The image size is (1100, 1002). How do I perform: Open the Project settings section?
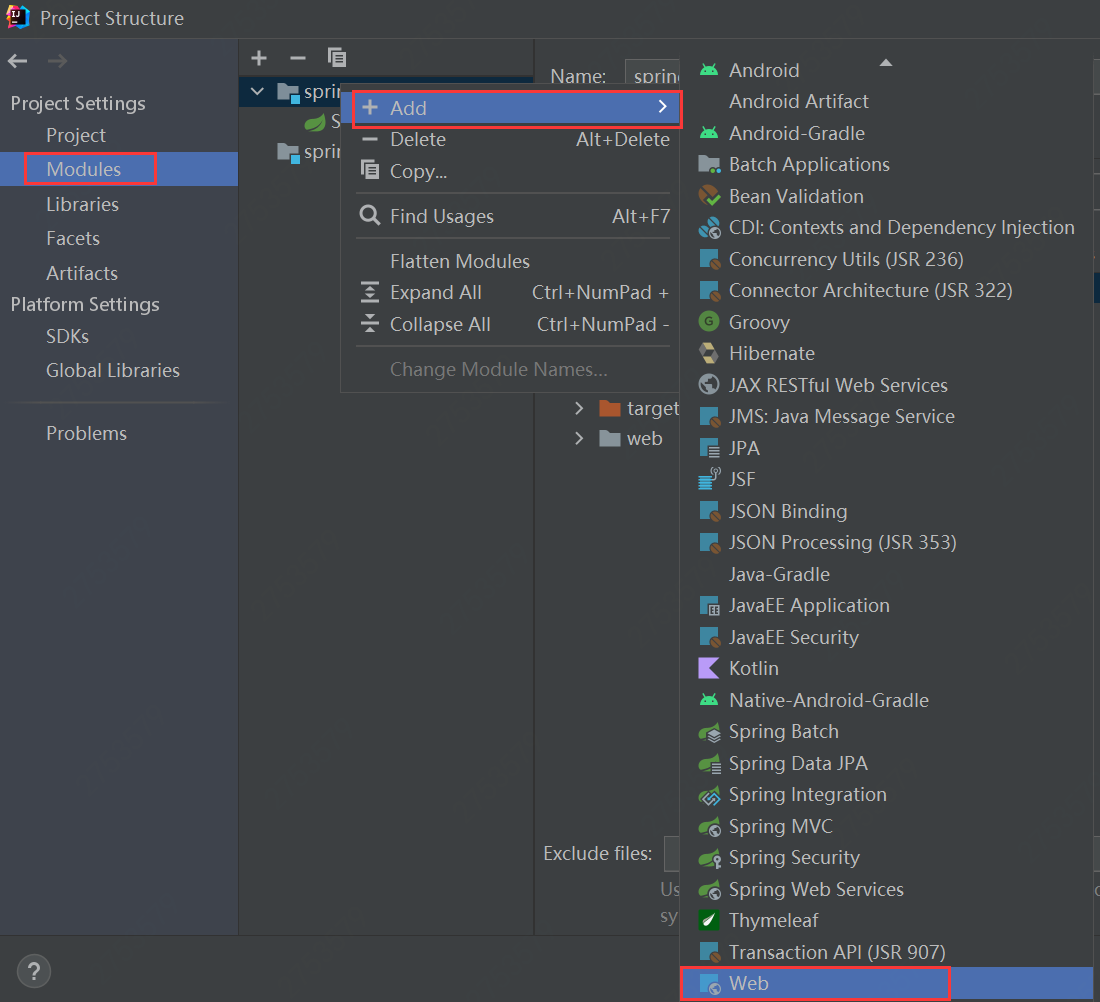pos(76,135)
